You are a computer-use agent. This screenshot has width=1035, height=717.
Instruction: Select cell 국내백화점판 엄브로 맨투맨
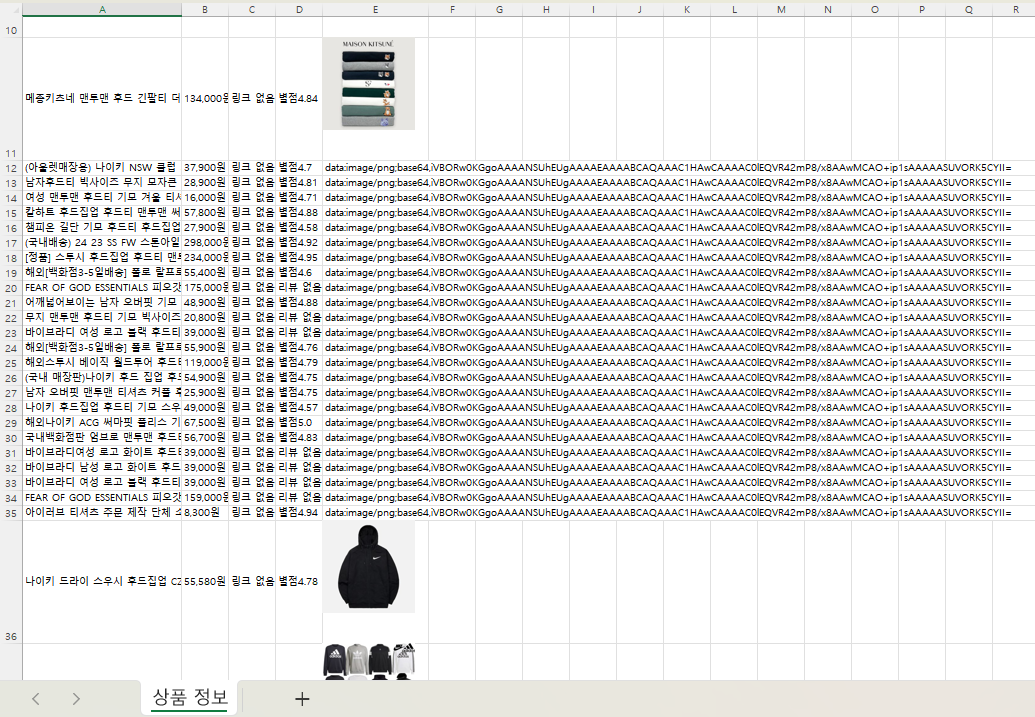point(102,438)
